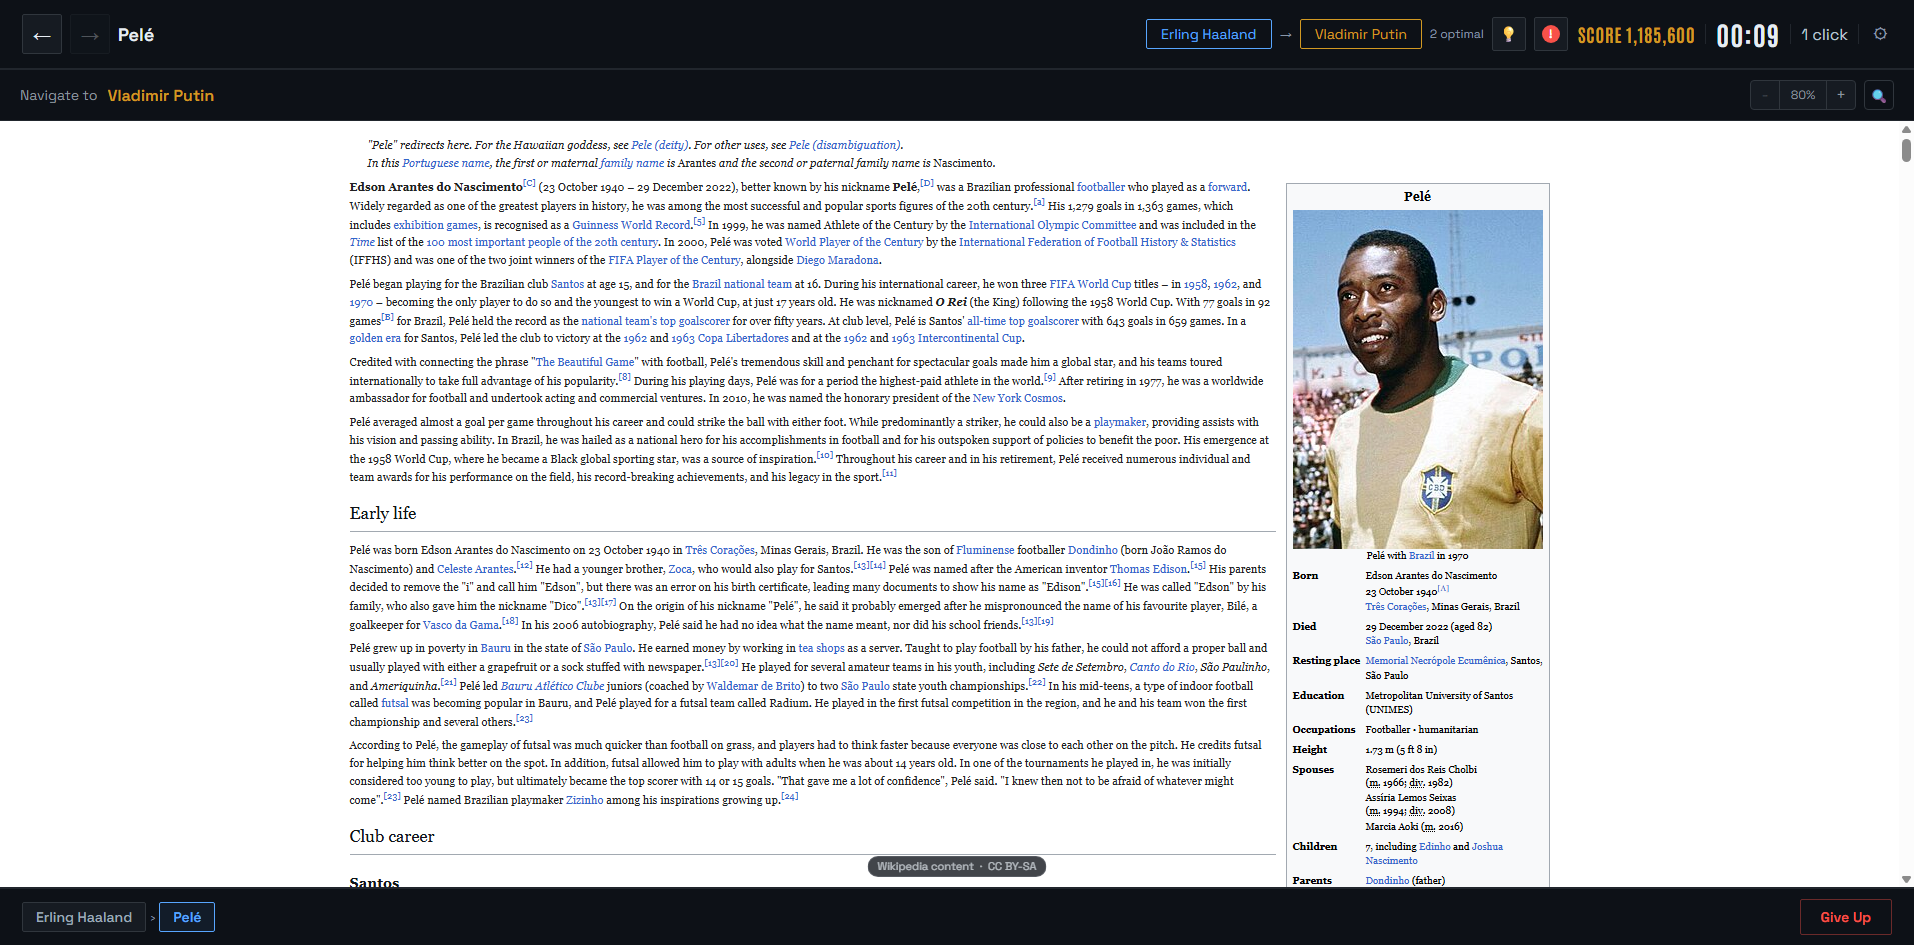
Task: Click the 80% zoom level indicator
Action: tap(1803, 95)
